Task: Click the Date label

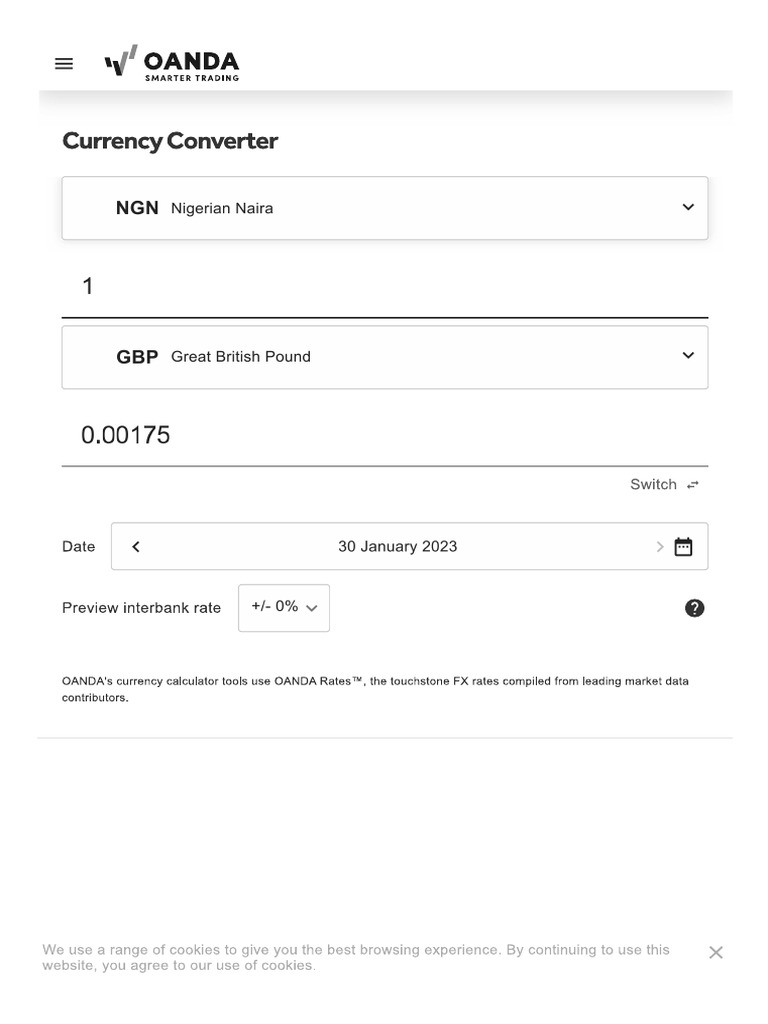Action: [x=79, y=547]
